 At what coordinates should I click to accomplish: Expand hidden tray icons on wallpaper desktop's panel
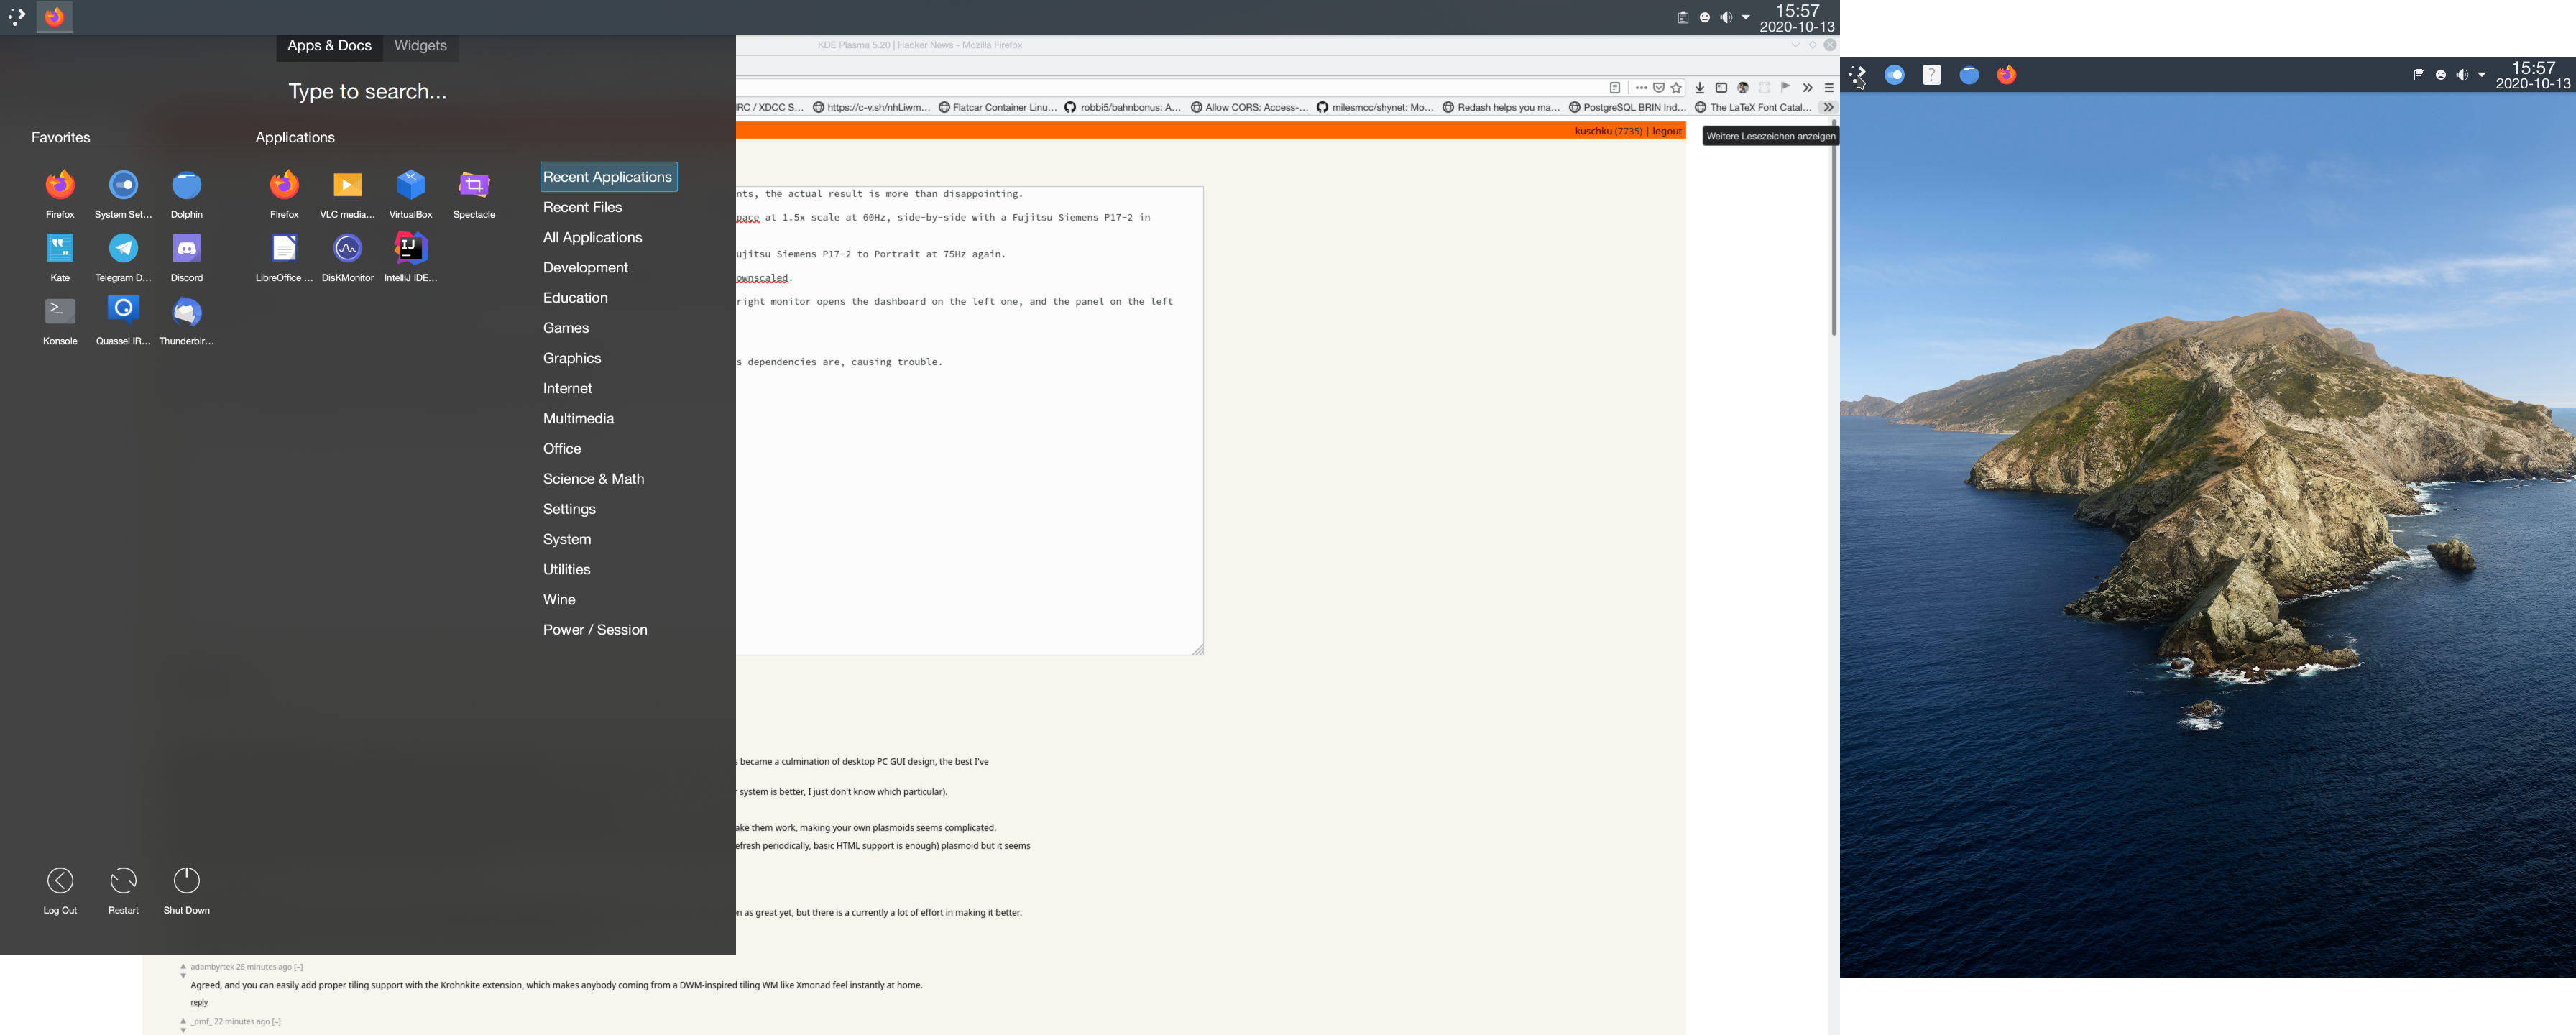coord(2482,75)
